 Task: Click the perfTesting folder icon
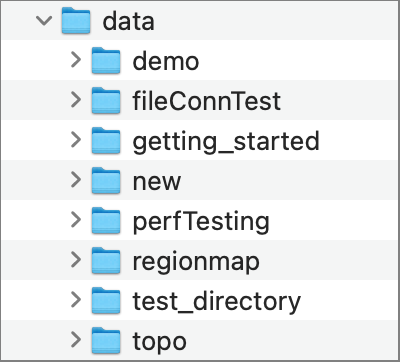106,221
